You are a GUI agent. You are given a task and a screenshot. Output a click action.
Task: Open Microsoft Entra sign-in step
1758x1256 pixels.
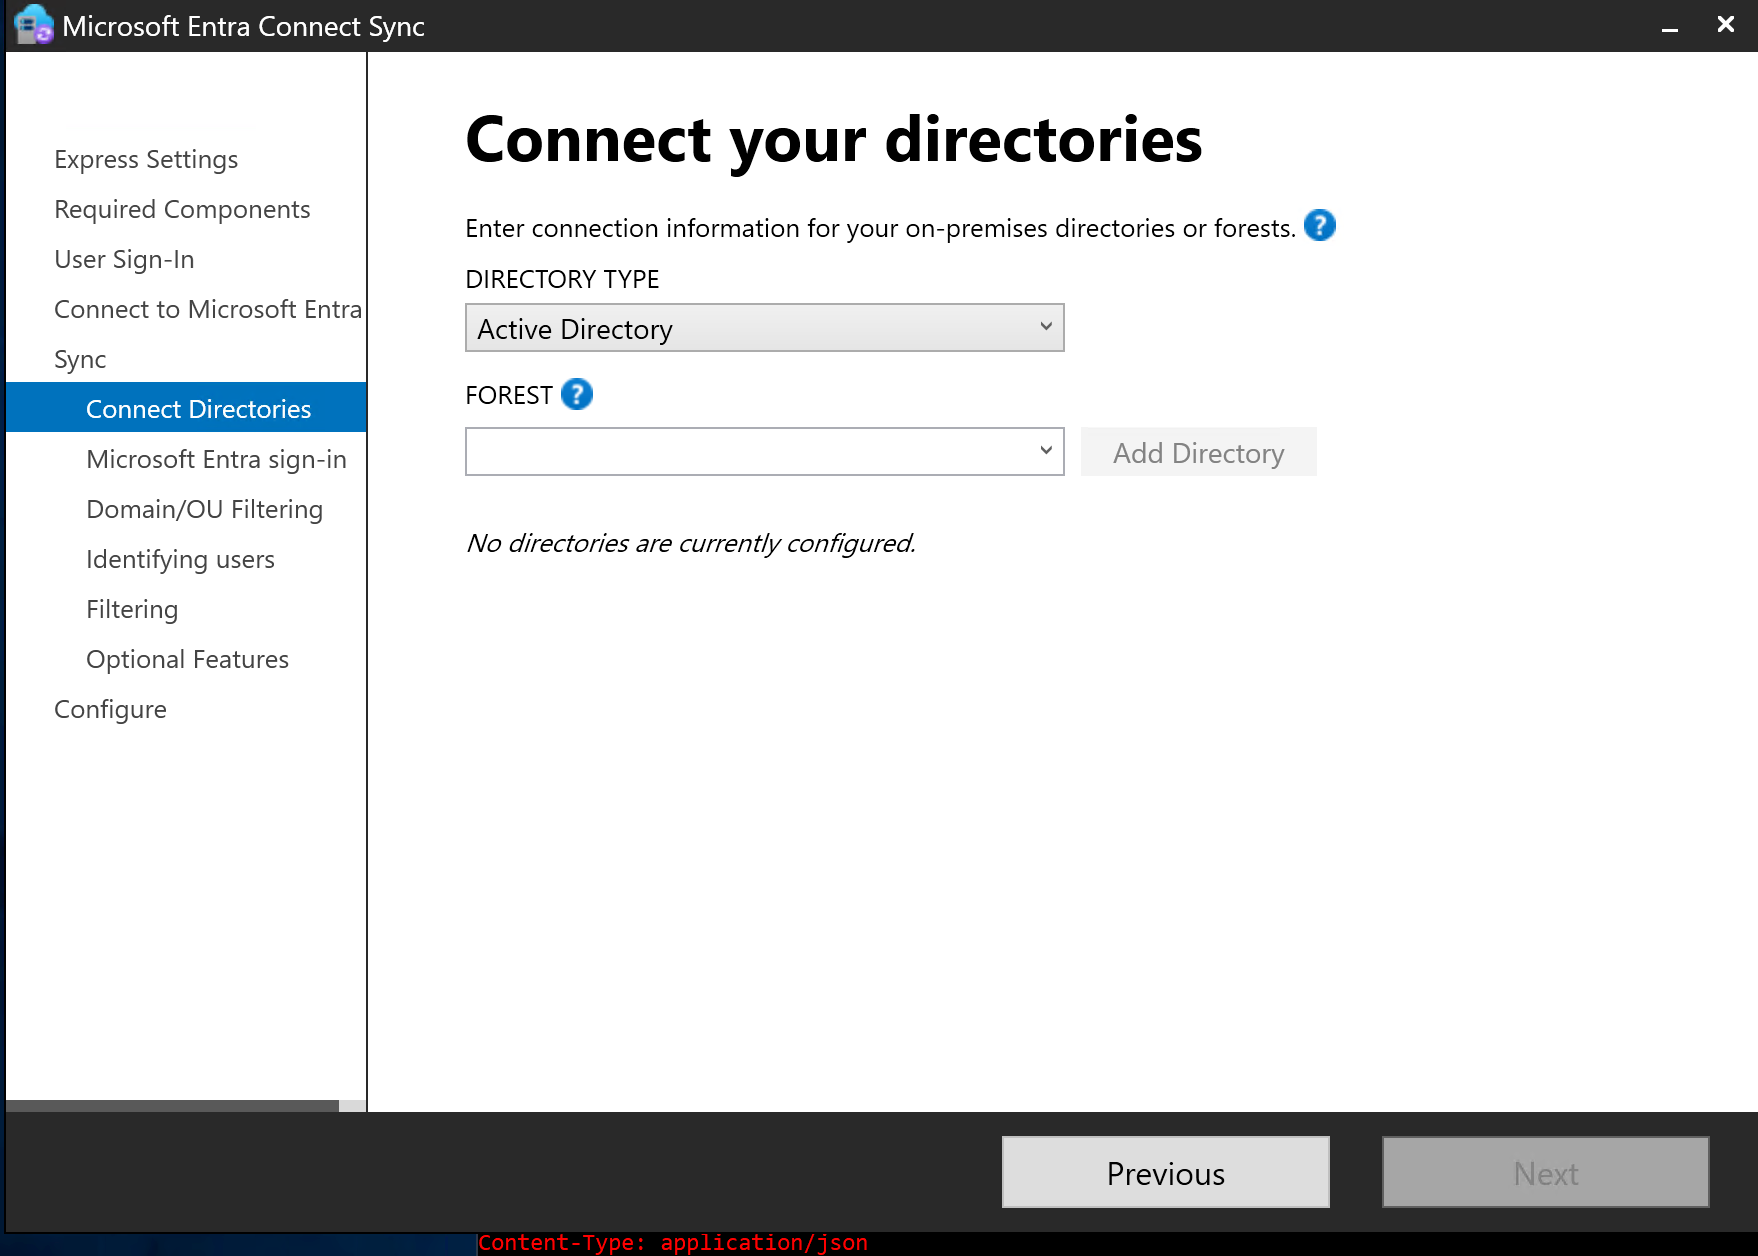click(x=216, y=459)
